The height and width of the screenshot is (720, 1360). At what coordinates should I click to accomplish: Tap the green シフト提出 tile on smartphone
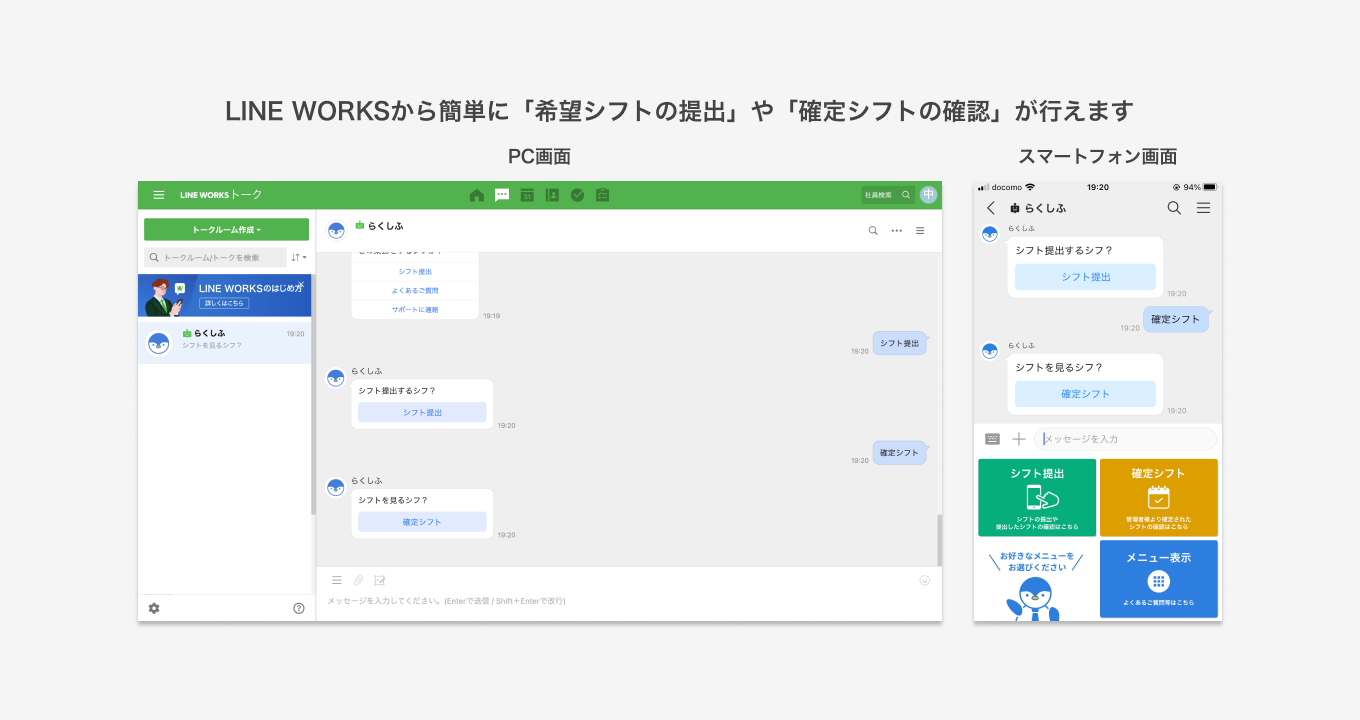tap(1037, 497)
